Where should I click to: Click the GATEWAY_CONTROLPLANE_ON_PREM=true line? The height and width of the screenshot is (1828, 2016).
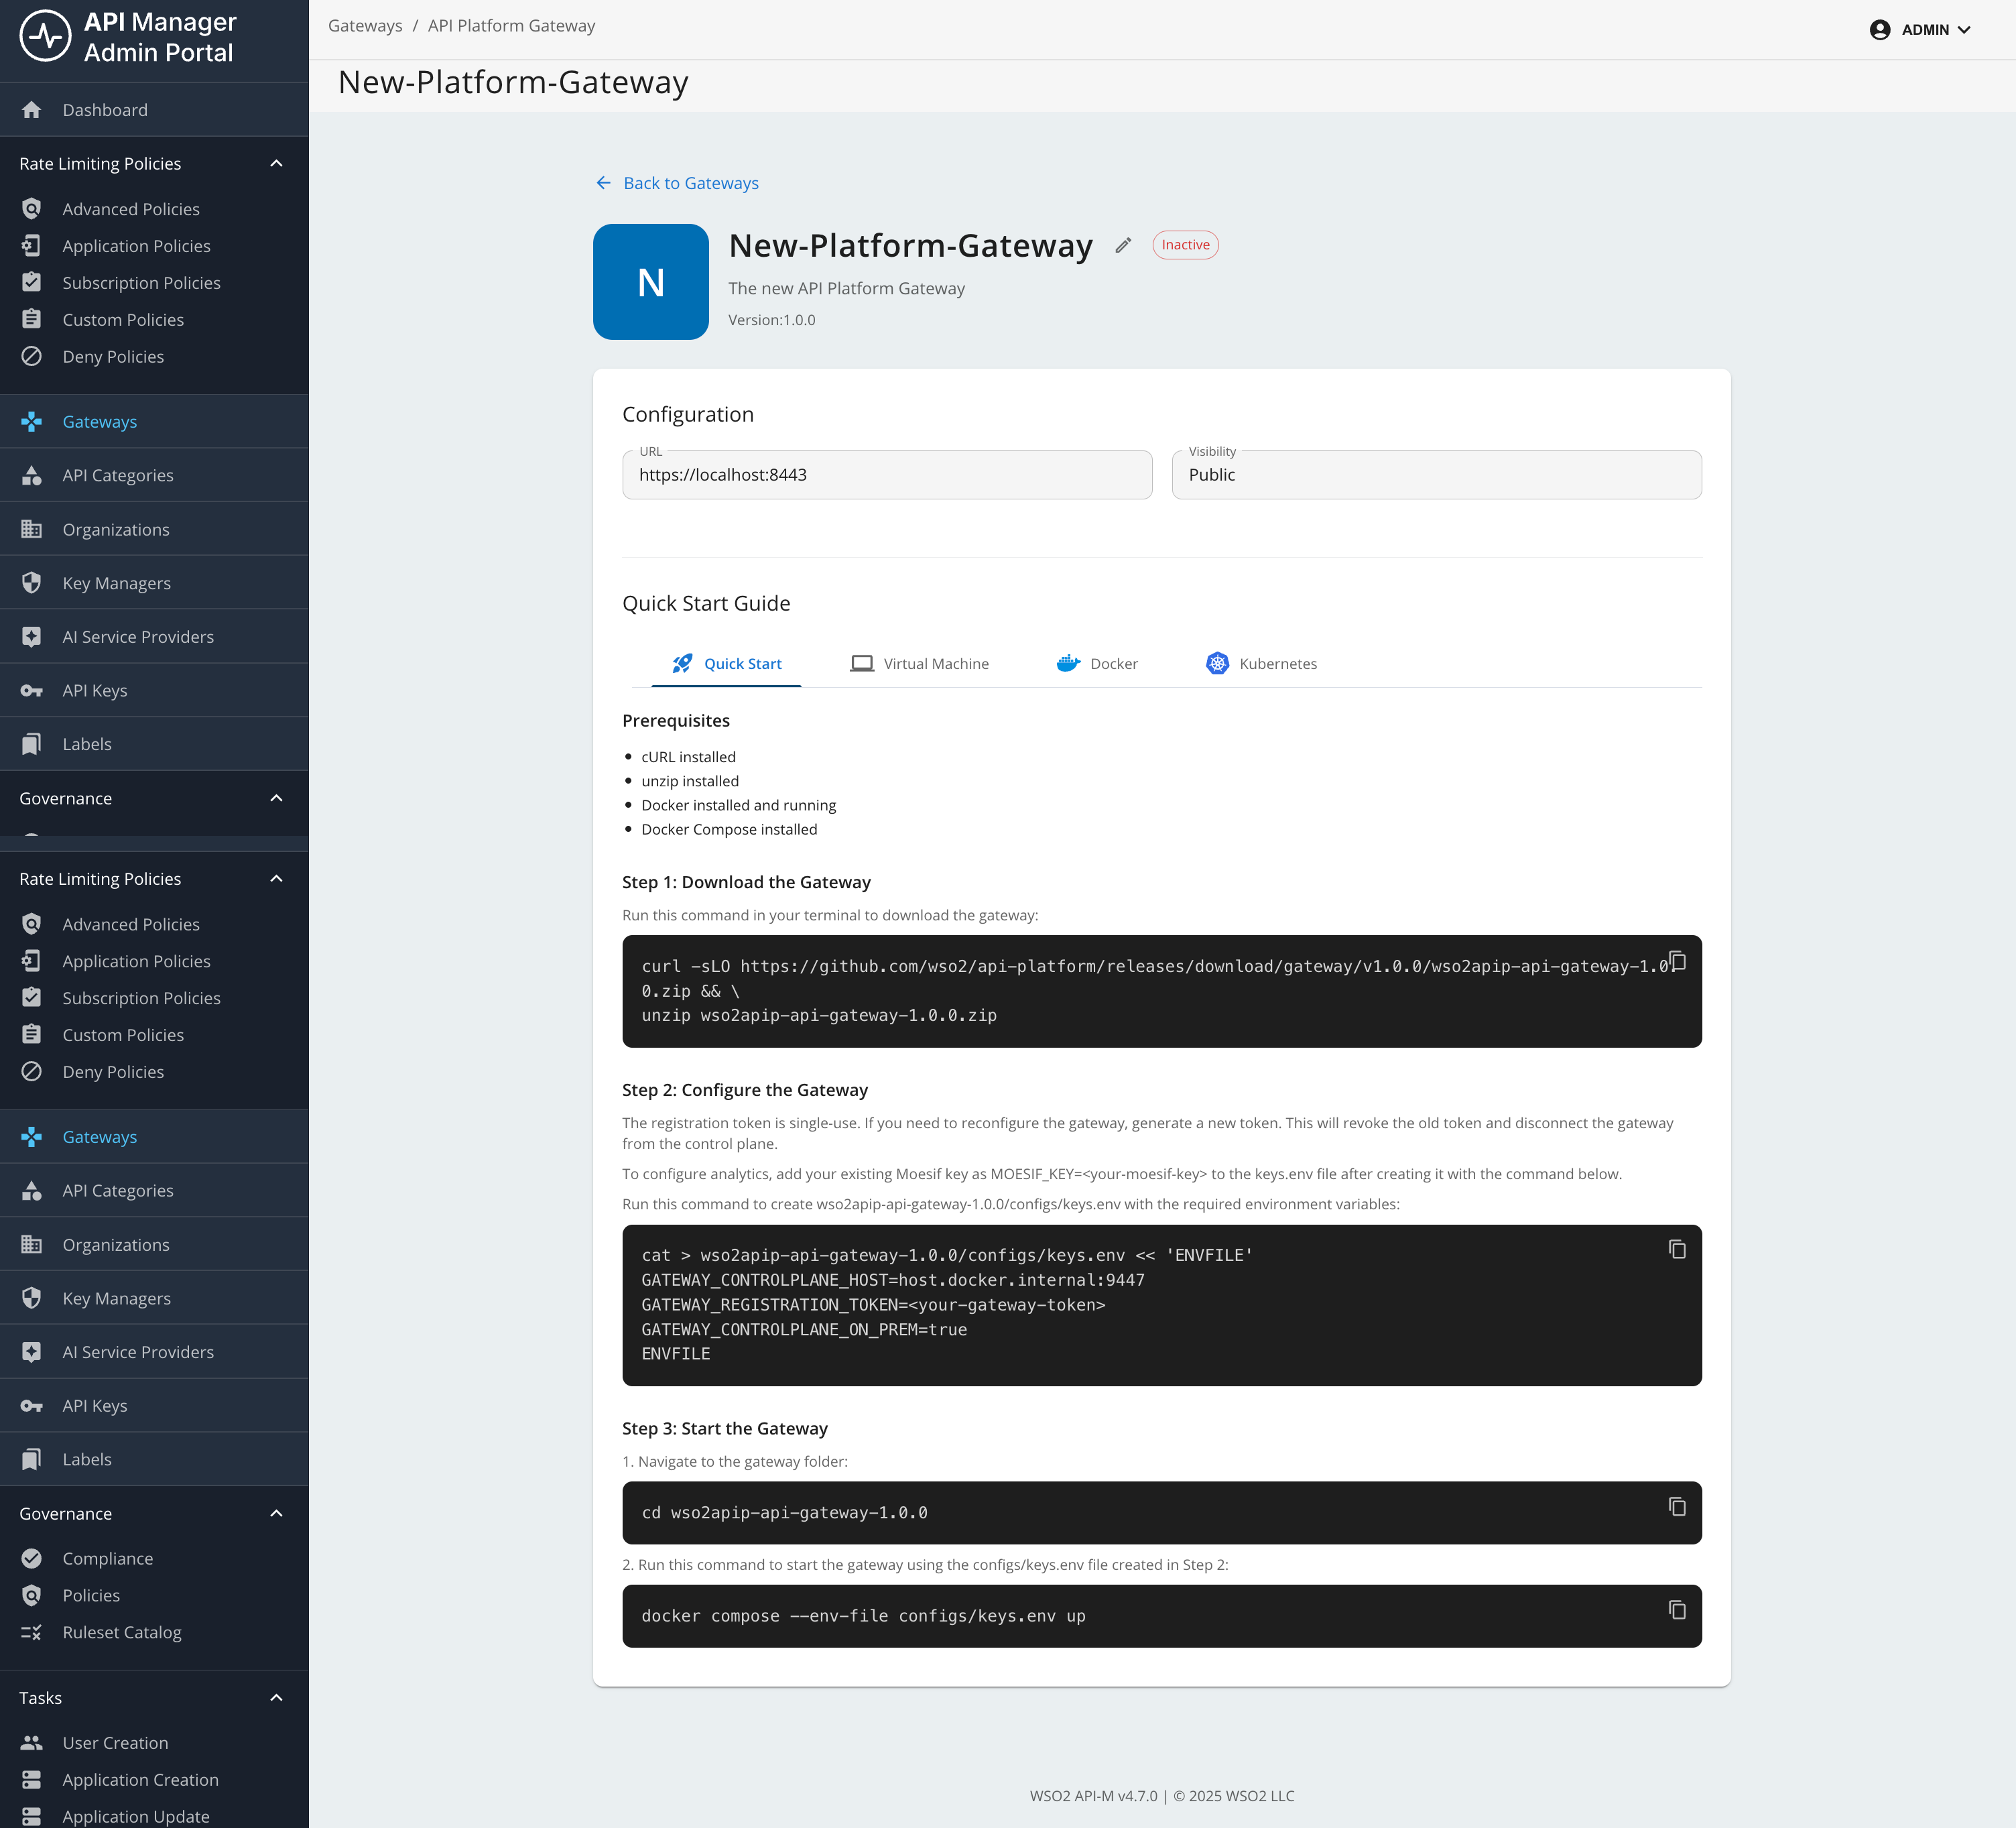click(804, 1329)
